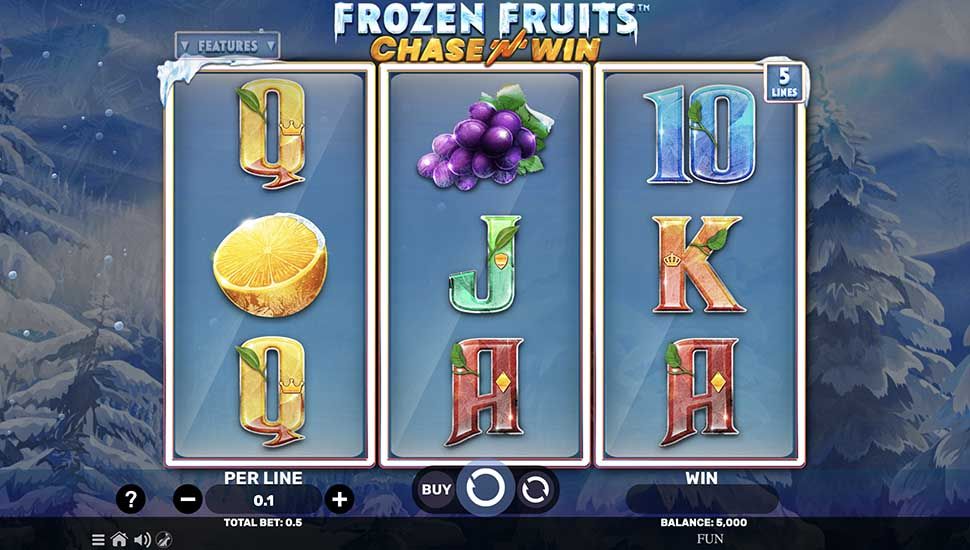Increase the per line bet with plus
The height and width of the screenshot is (550, 970).
click(339, 499)
